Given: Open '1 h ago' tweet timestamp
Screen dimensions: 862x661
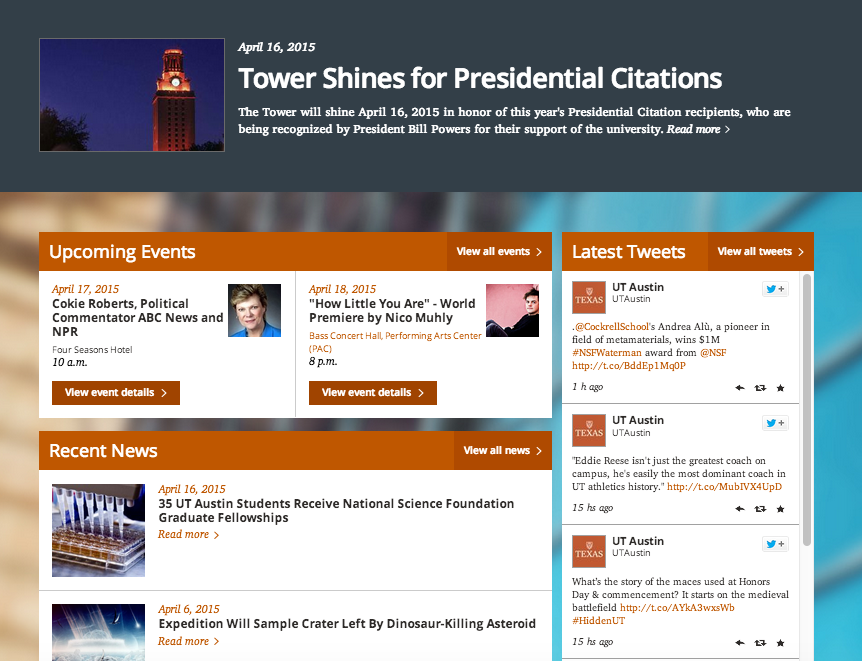Looking at the screenshot, I should click(x=588, y=387).
